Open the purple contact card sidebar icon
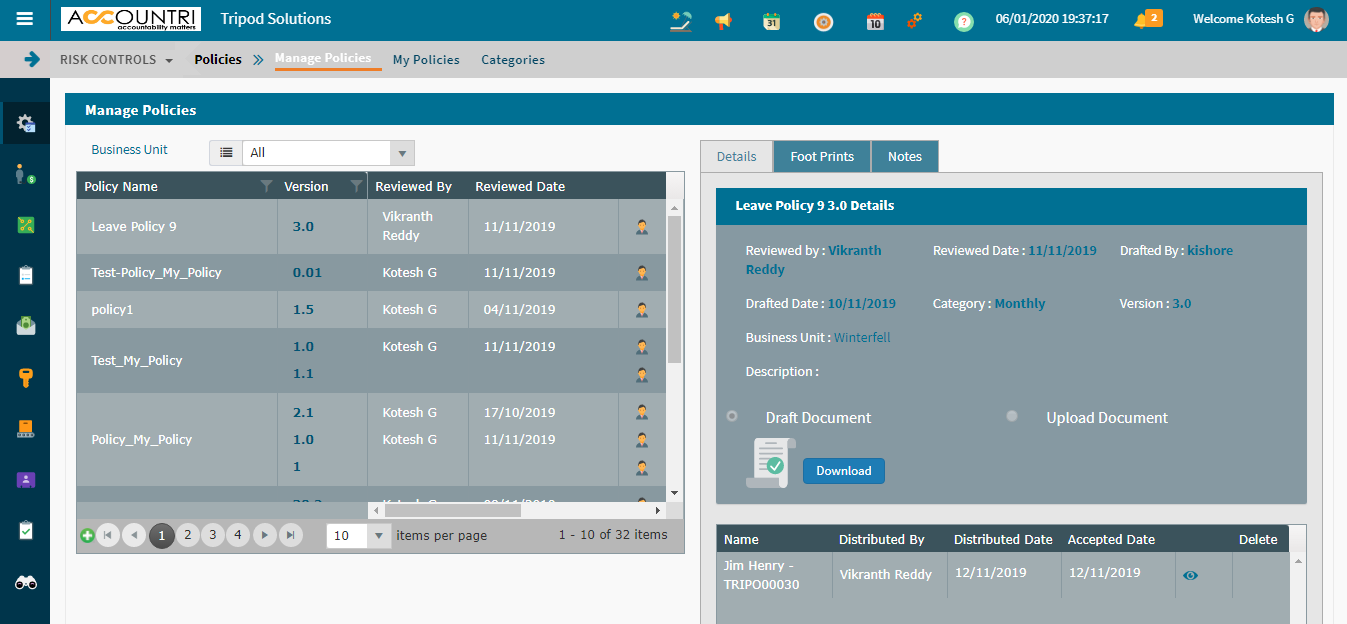Viewport: 1347px width, 624px height. click(x=26, y=480)
